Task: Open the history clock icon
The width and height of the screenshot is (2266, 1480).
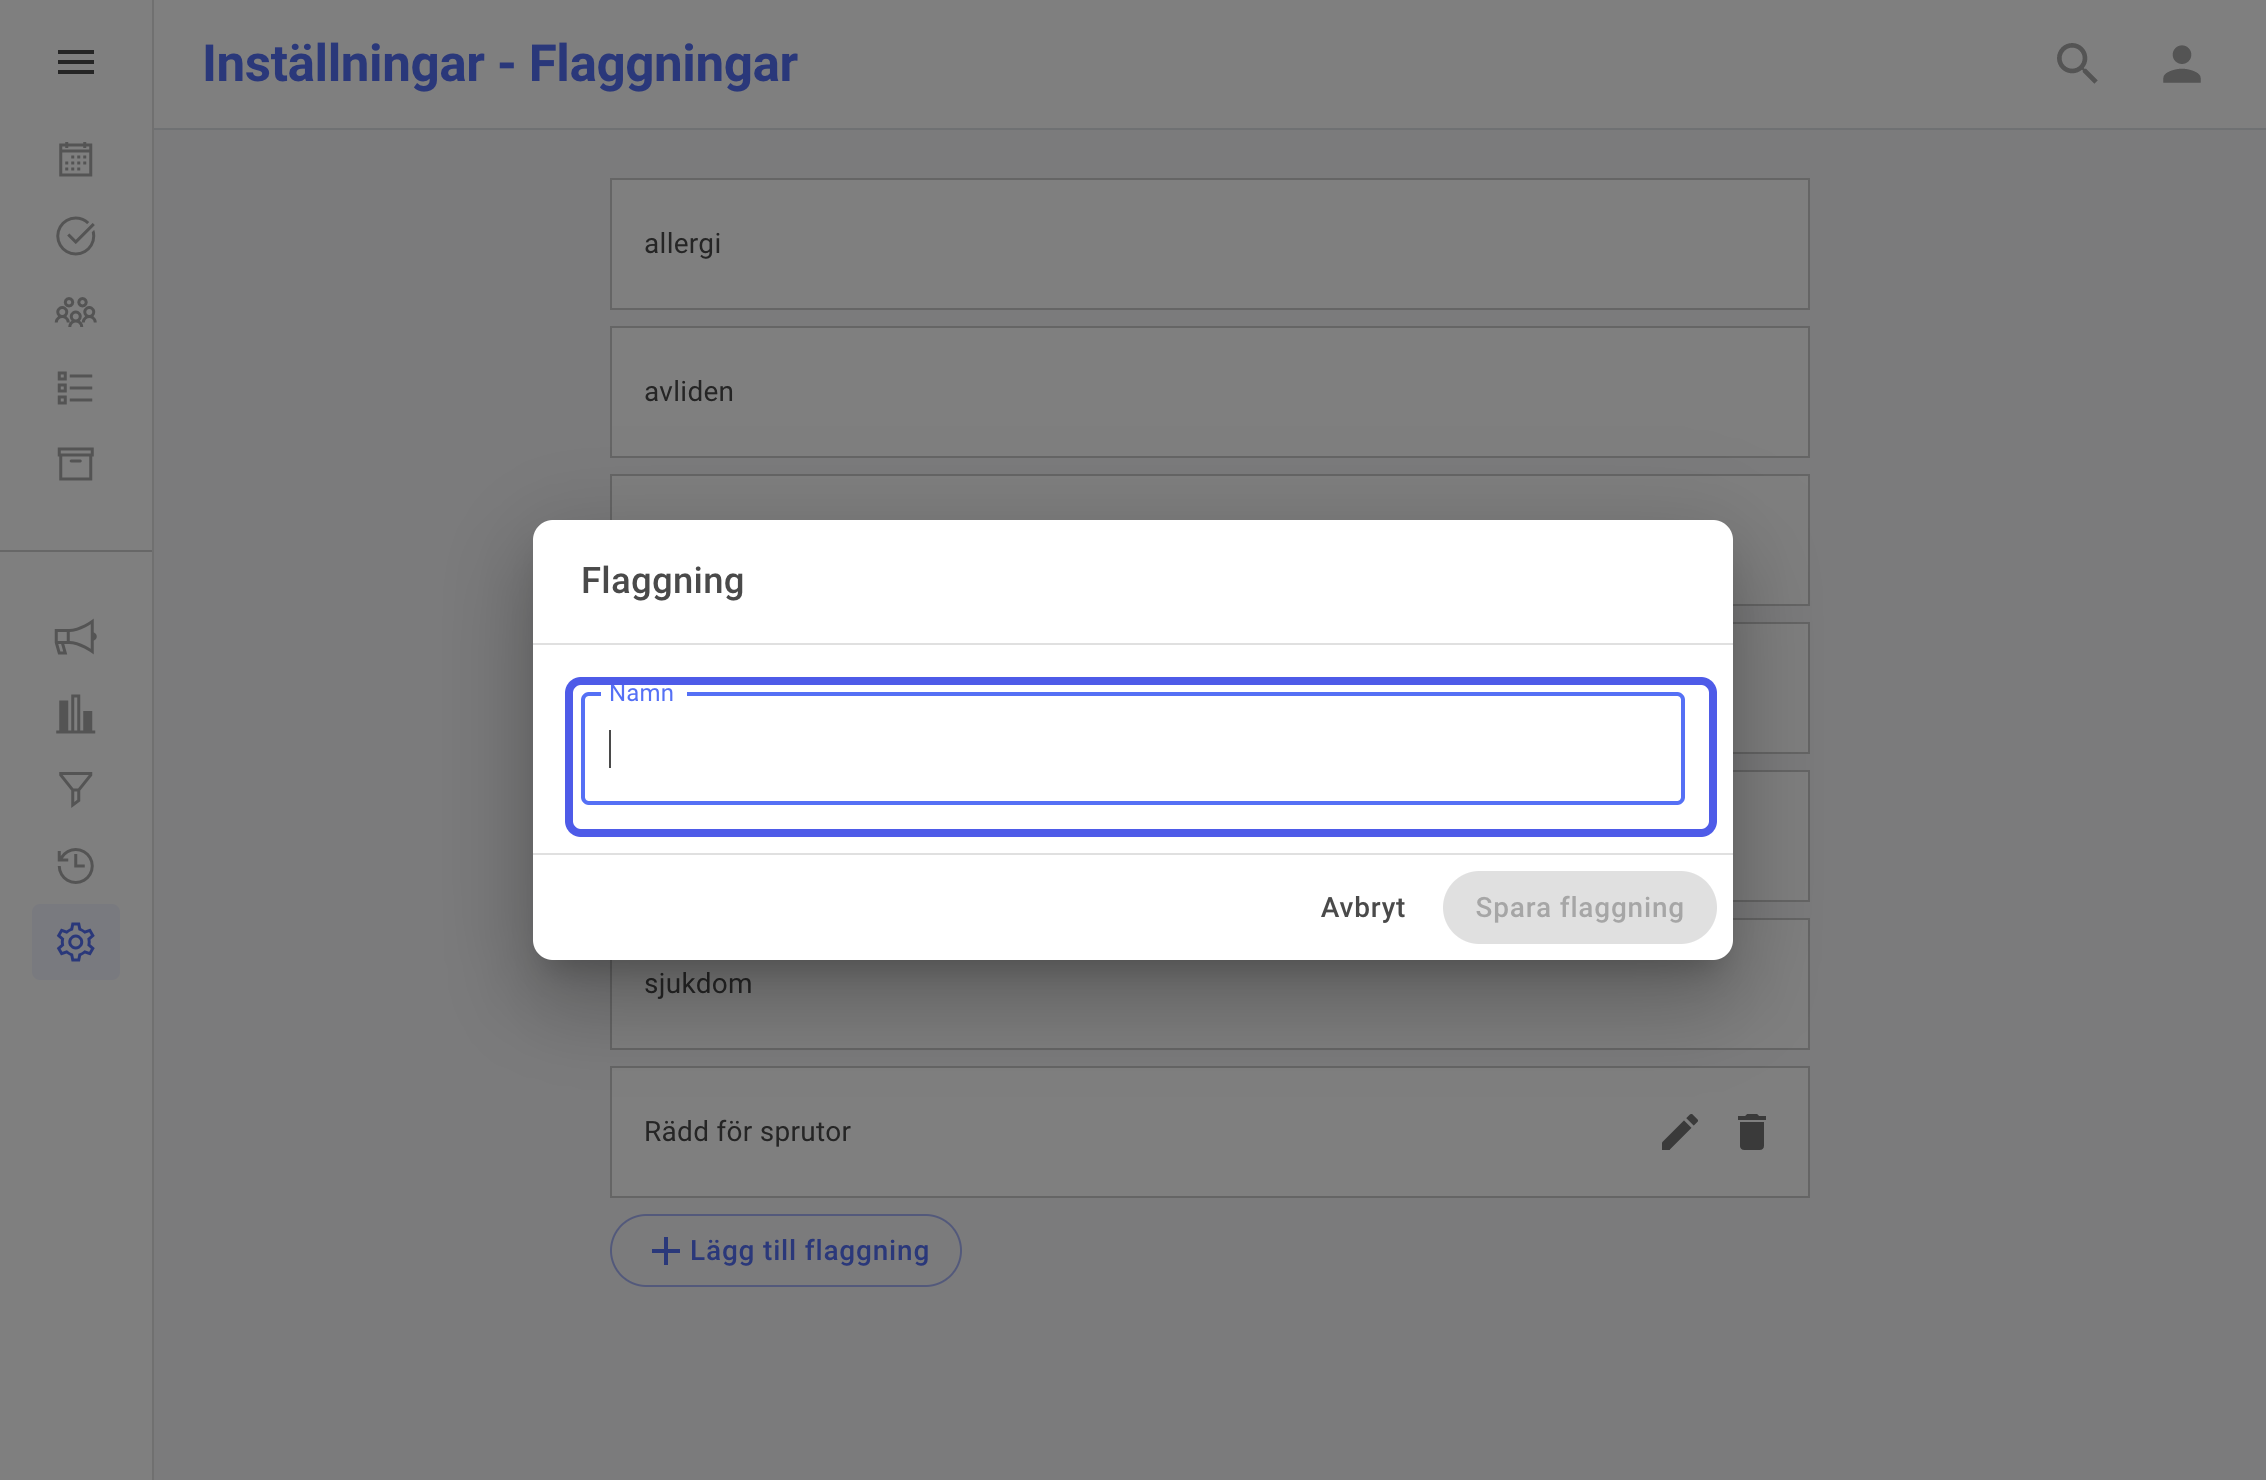Action: pos(76,866)
